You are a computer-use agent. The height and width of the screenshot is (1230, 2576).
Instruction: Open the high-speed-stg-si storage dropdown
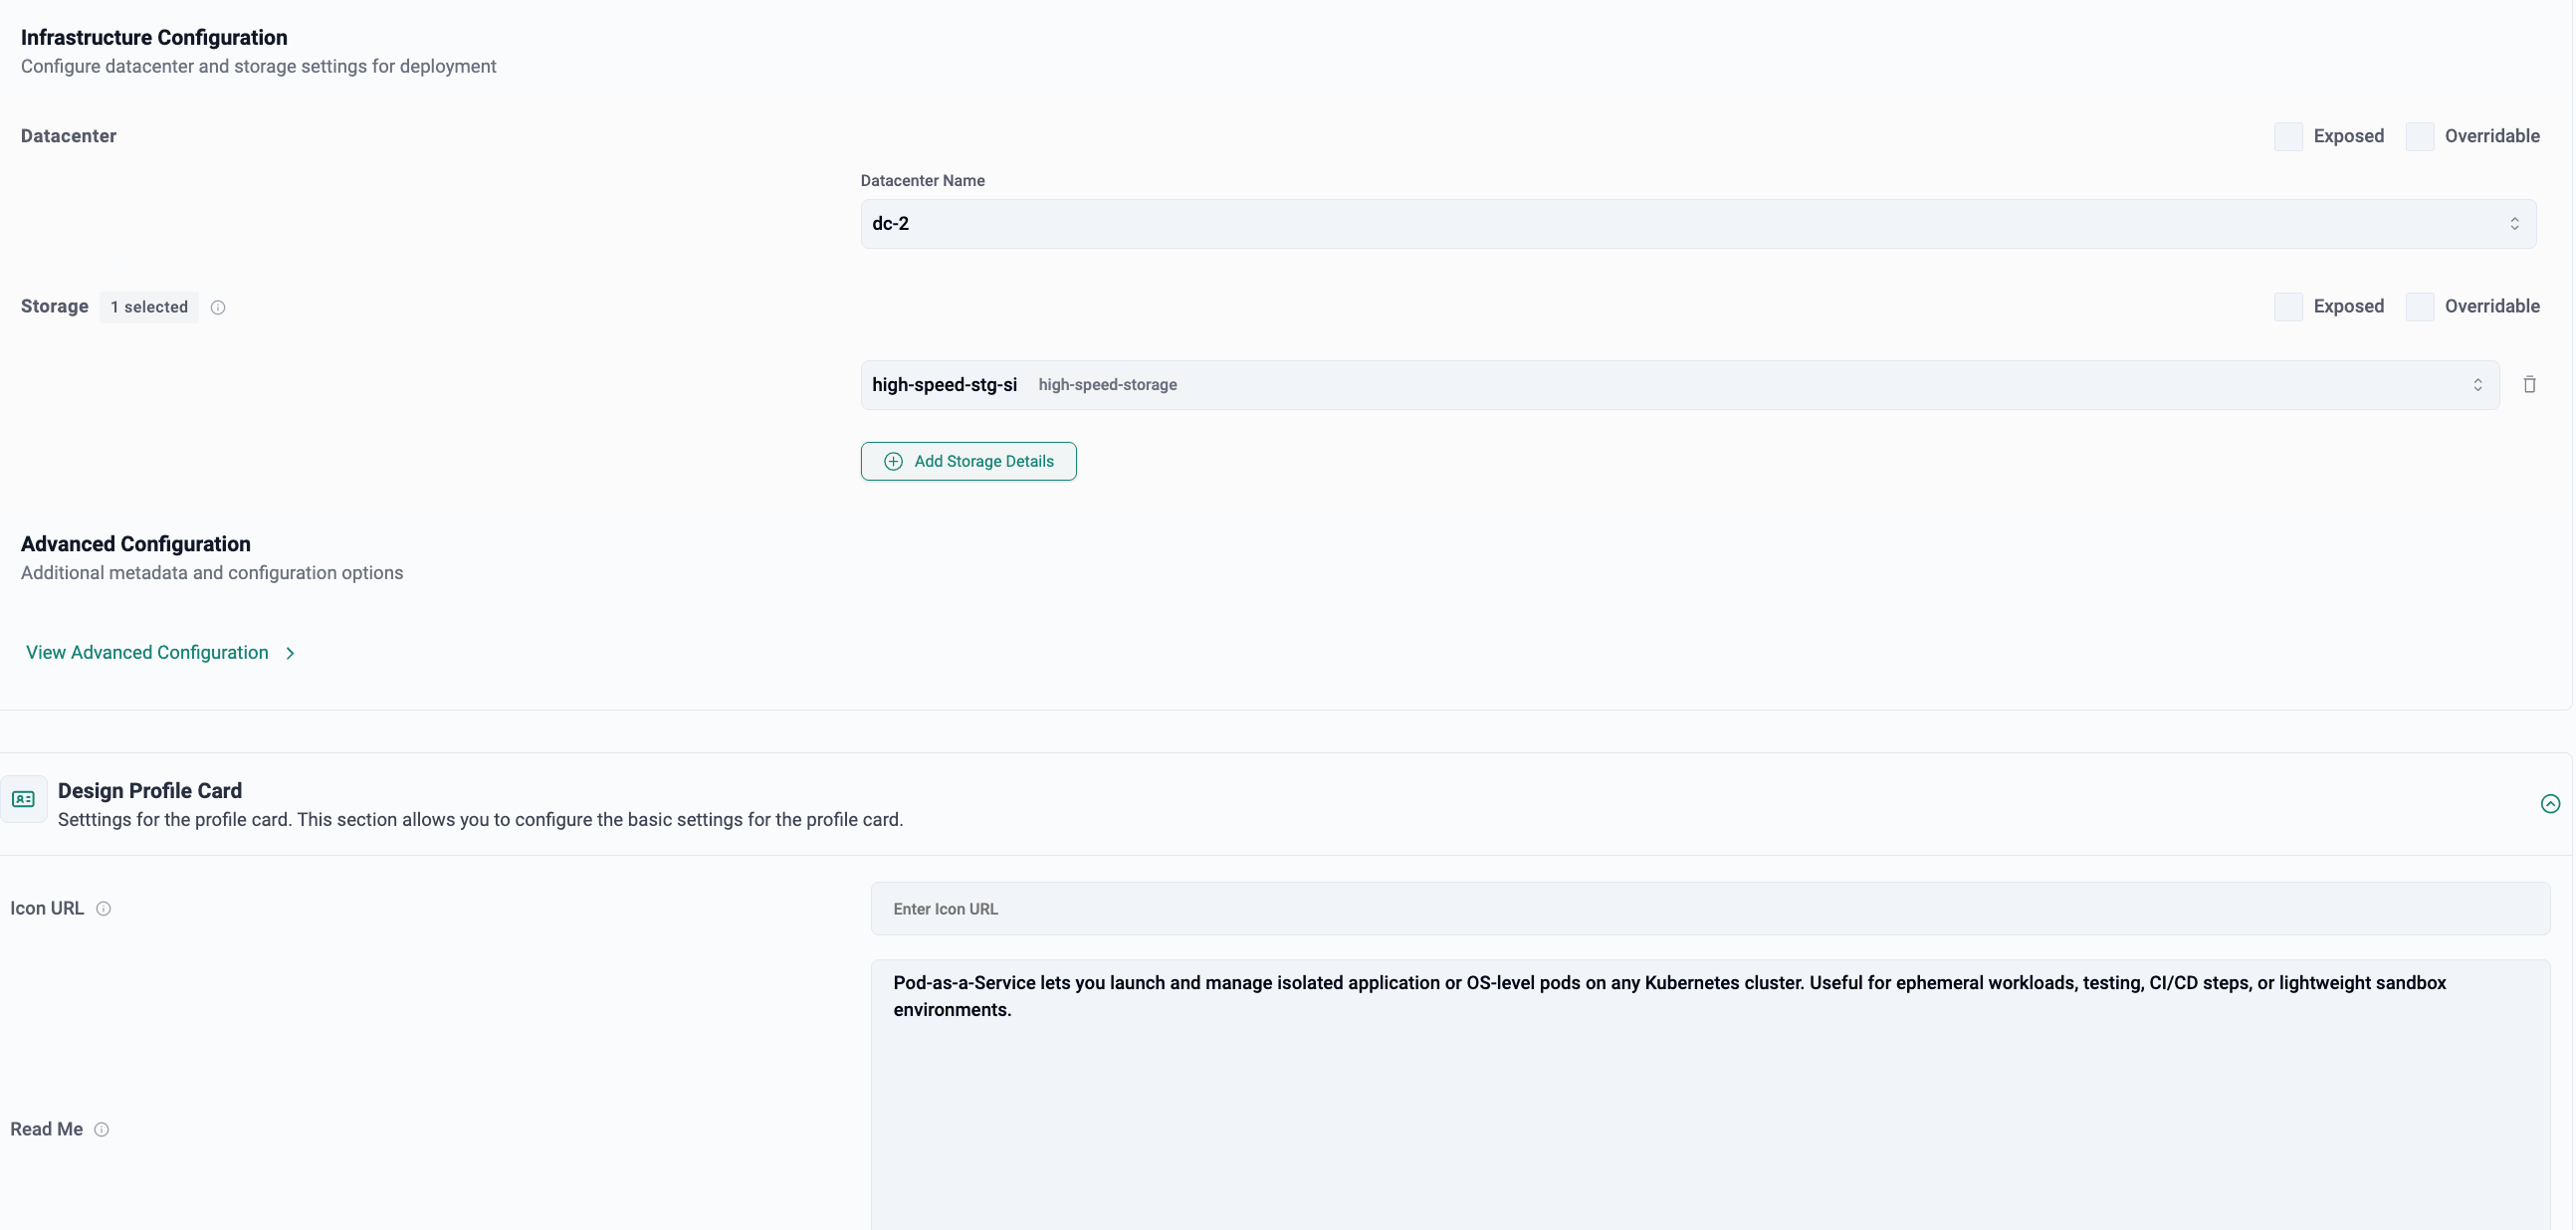coord(1679,385)
